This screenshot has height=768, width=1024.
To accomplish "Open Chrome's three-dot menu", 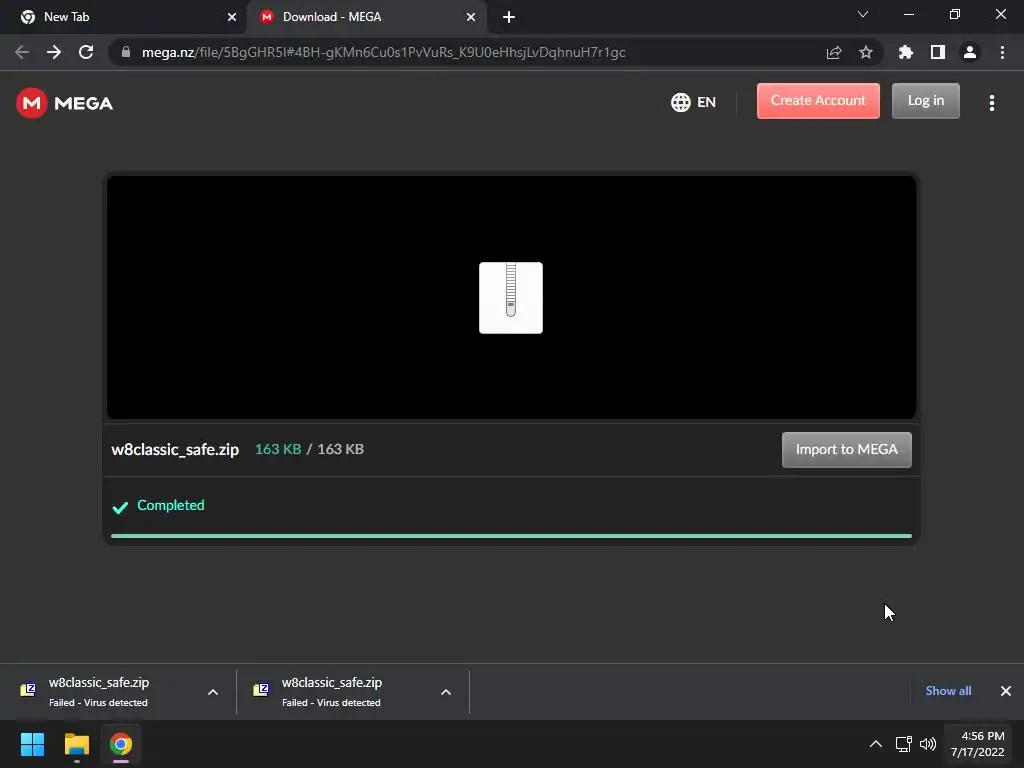I will [x=1002, y=52].
